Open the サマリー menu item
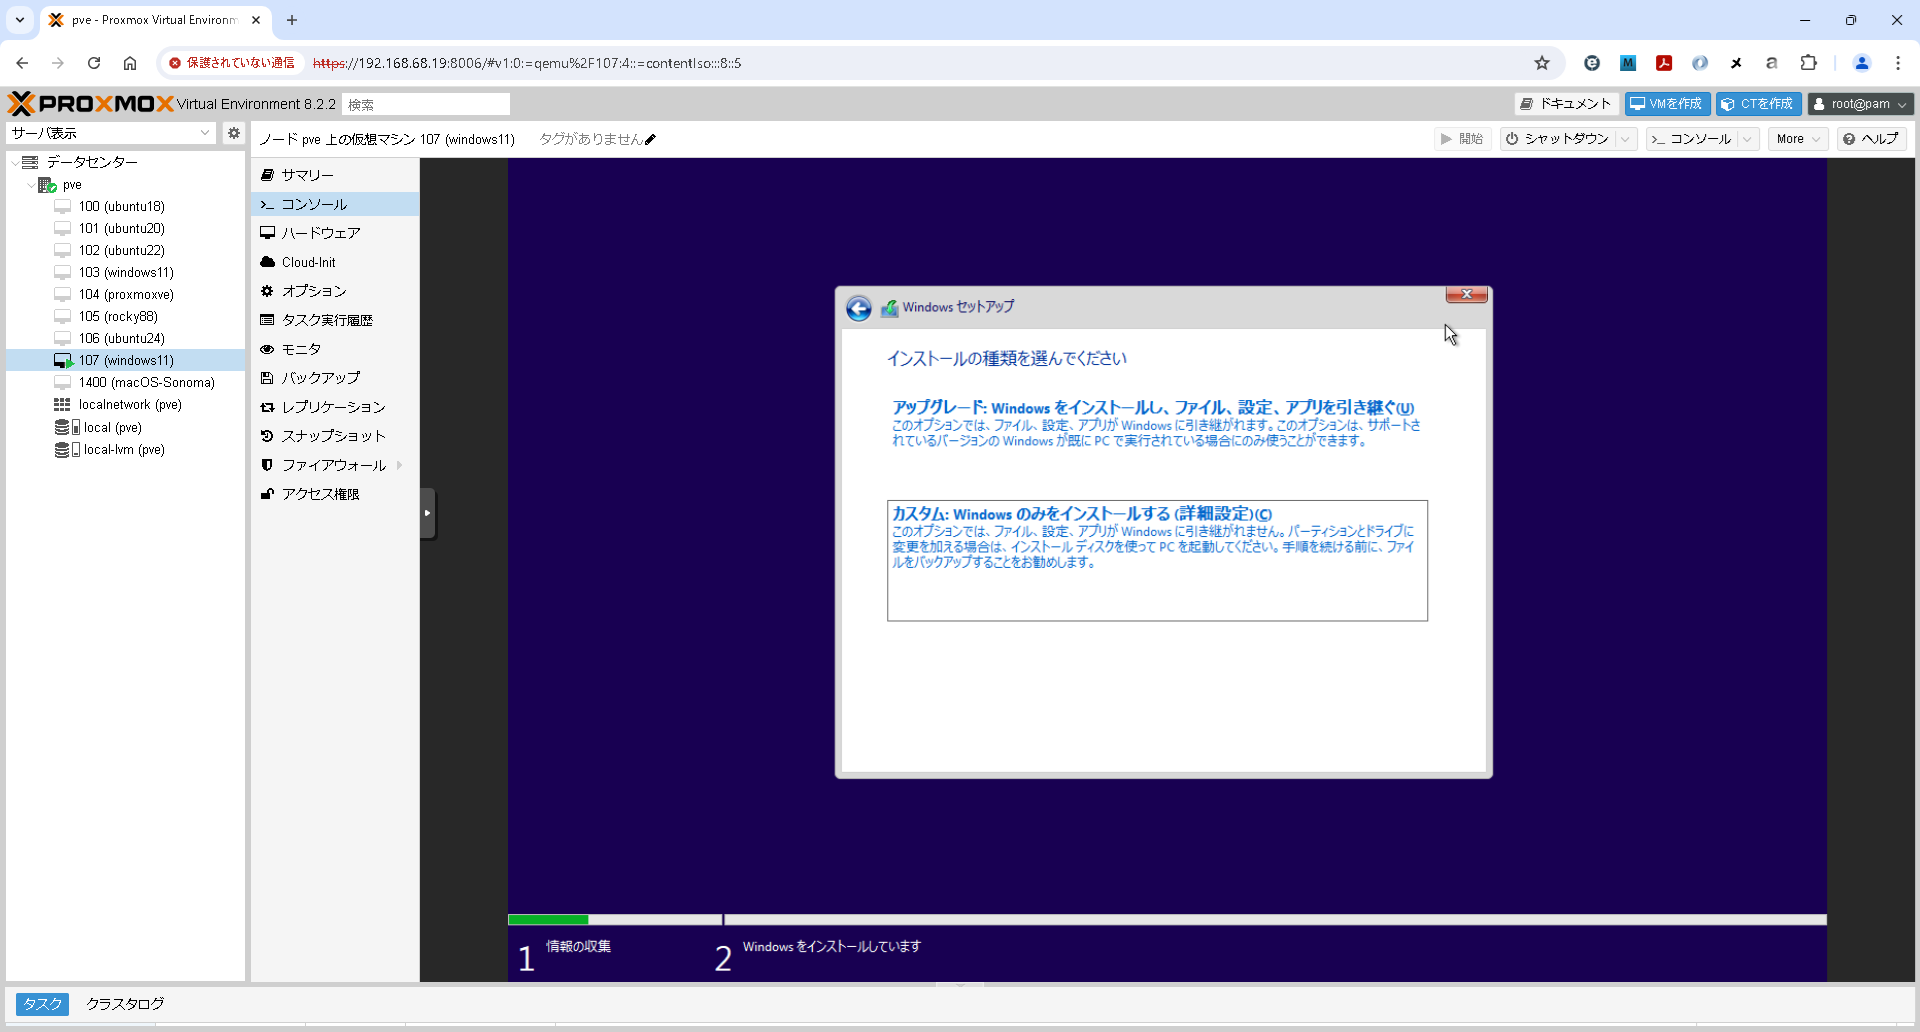This screenshot has width=1920, height=1032. click(x=335, y=175)
